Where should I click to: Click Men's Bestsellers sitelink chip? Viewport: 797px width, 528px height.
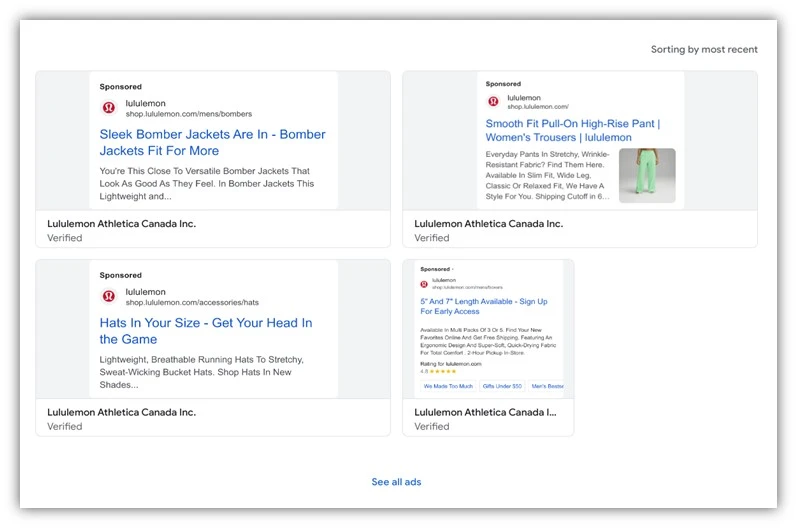546,386
